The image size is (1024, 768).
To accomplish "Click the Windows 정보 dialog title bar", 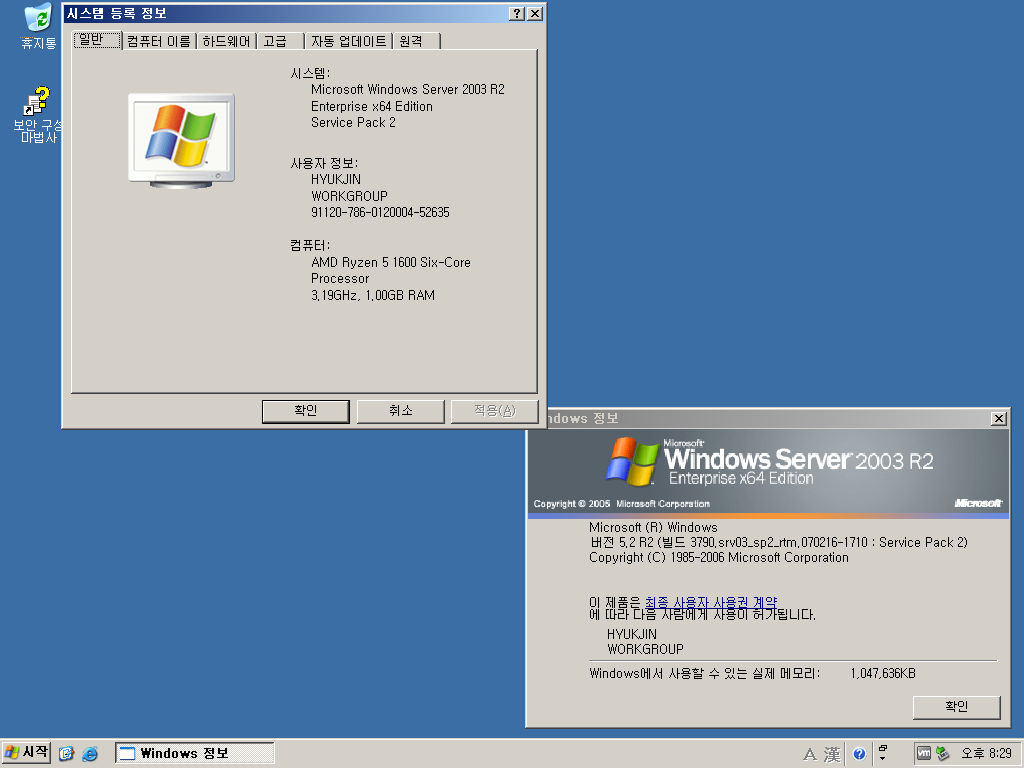I will click(x=767, y=419).
